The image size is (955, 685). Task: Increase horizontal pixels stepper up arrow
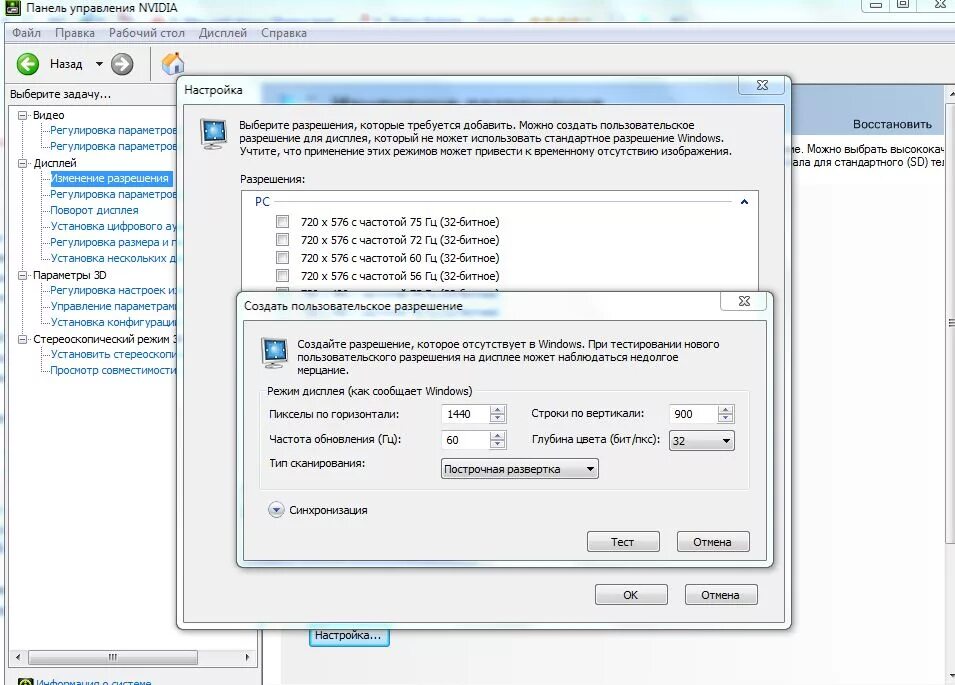click(498, 409)
